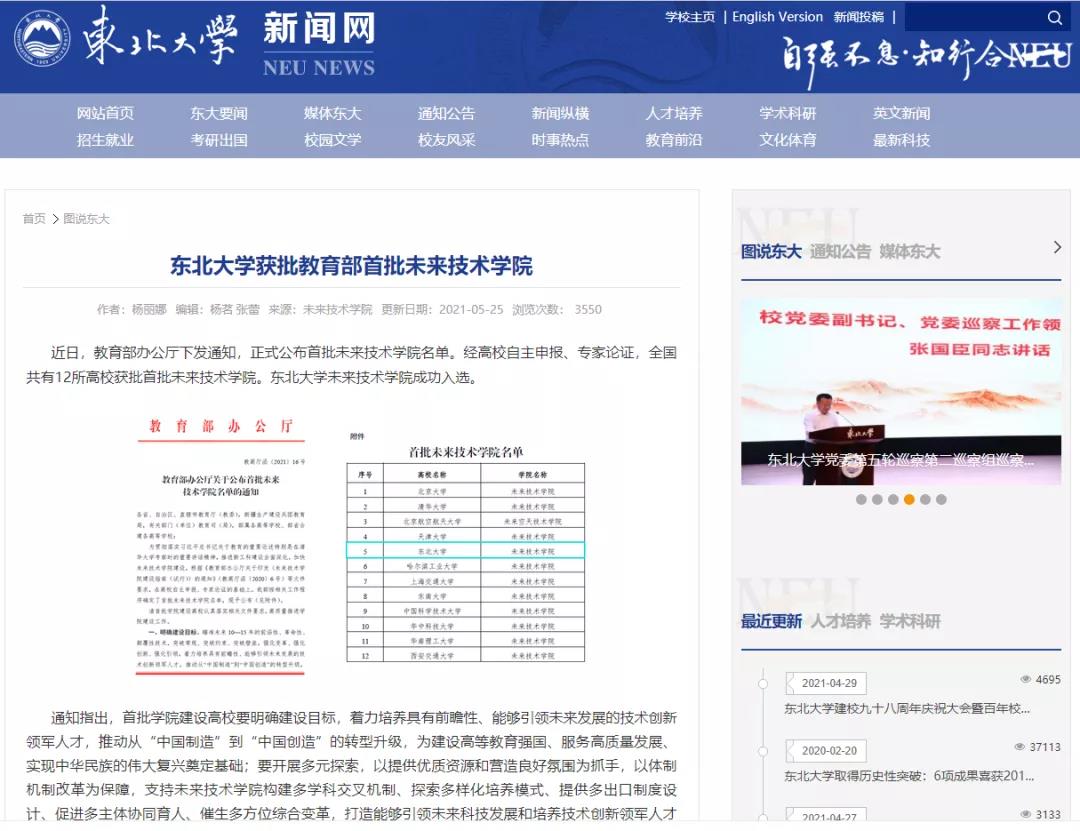Click the eye views icon for 4695
The width and height of the screenshot is (1080, 831).
click(x=1026, y=679)
